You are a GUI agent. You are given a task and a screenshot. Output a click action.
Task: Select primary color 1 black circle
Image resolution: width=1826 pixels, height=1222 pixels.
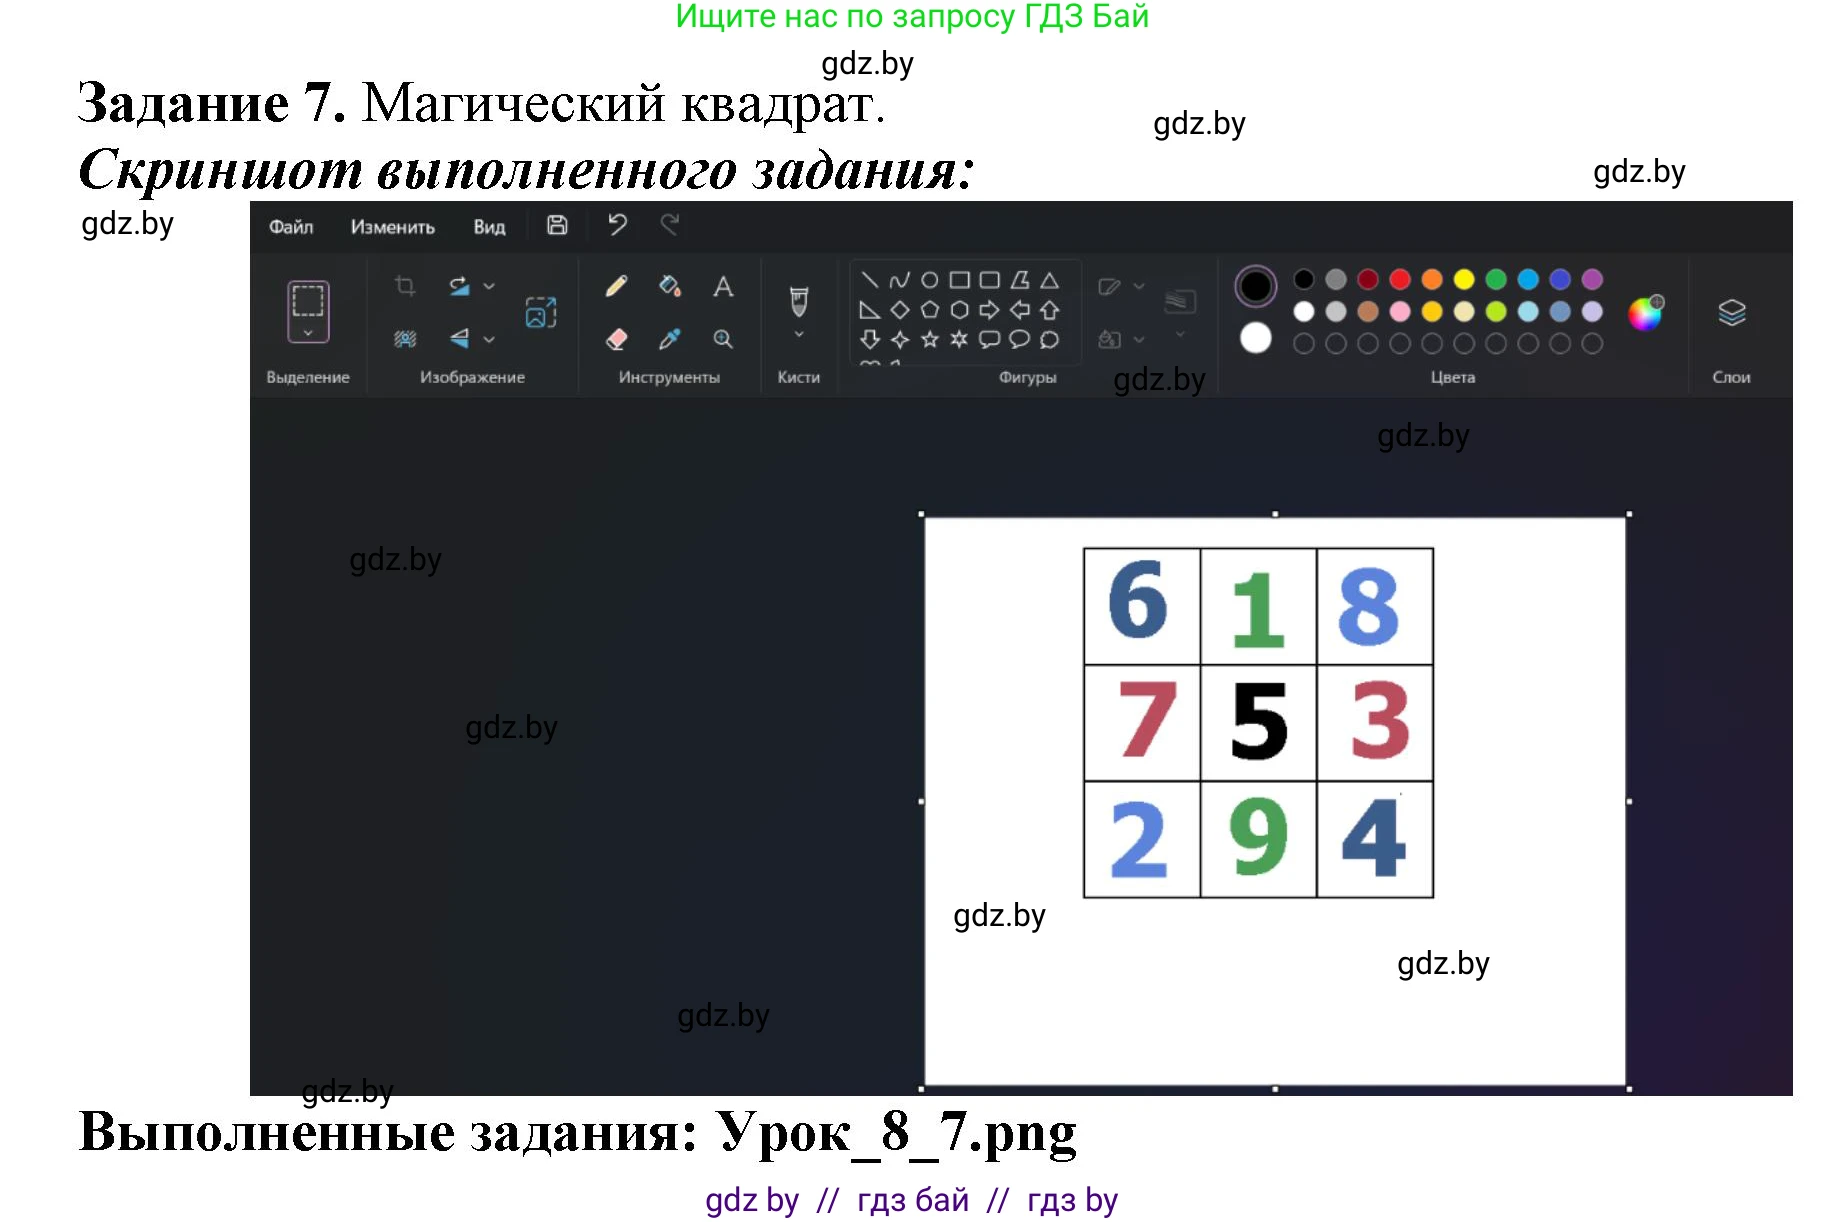1255,287
